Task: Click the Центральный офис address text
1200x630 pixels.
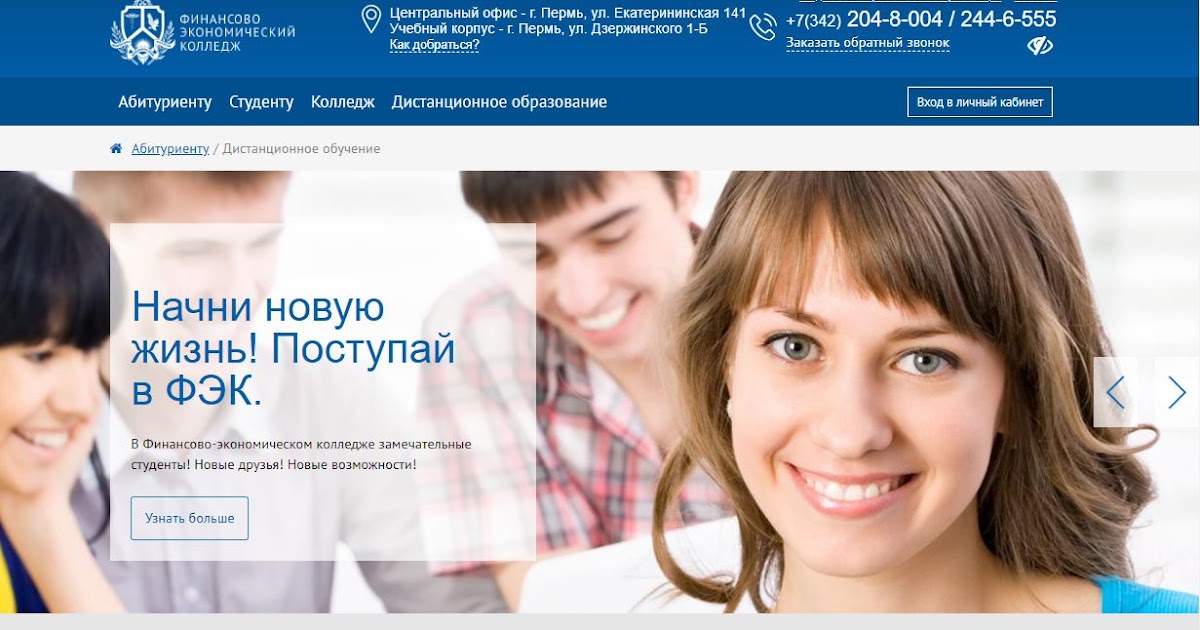Action: 568,13
